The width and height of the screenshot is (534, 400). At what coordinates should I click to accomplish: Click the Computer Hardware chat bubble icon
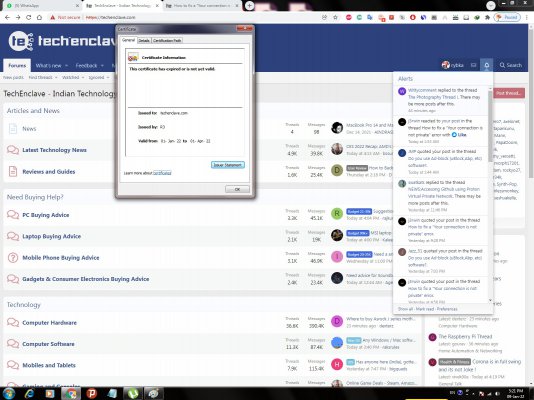(x=13, y=322)
